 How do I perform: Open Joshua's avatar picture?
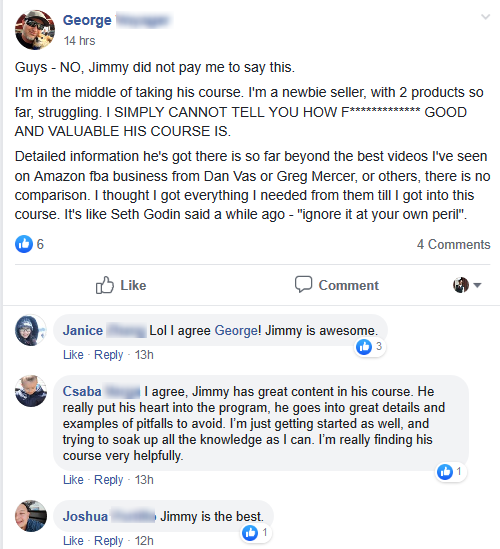(x=31, y=516)
